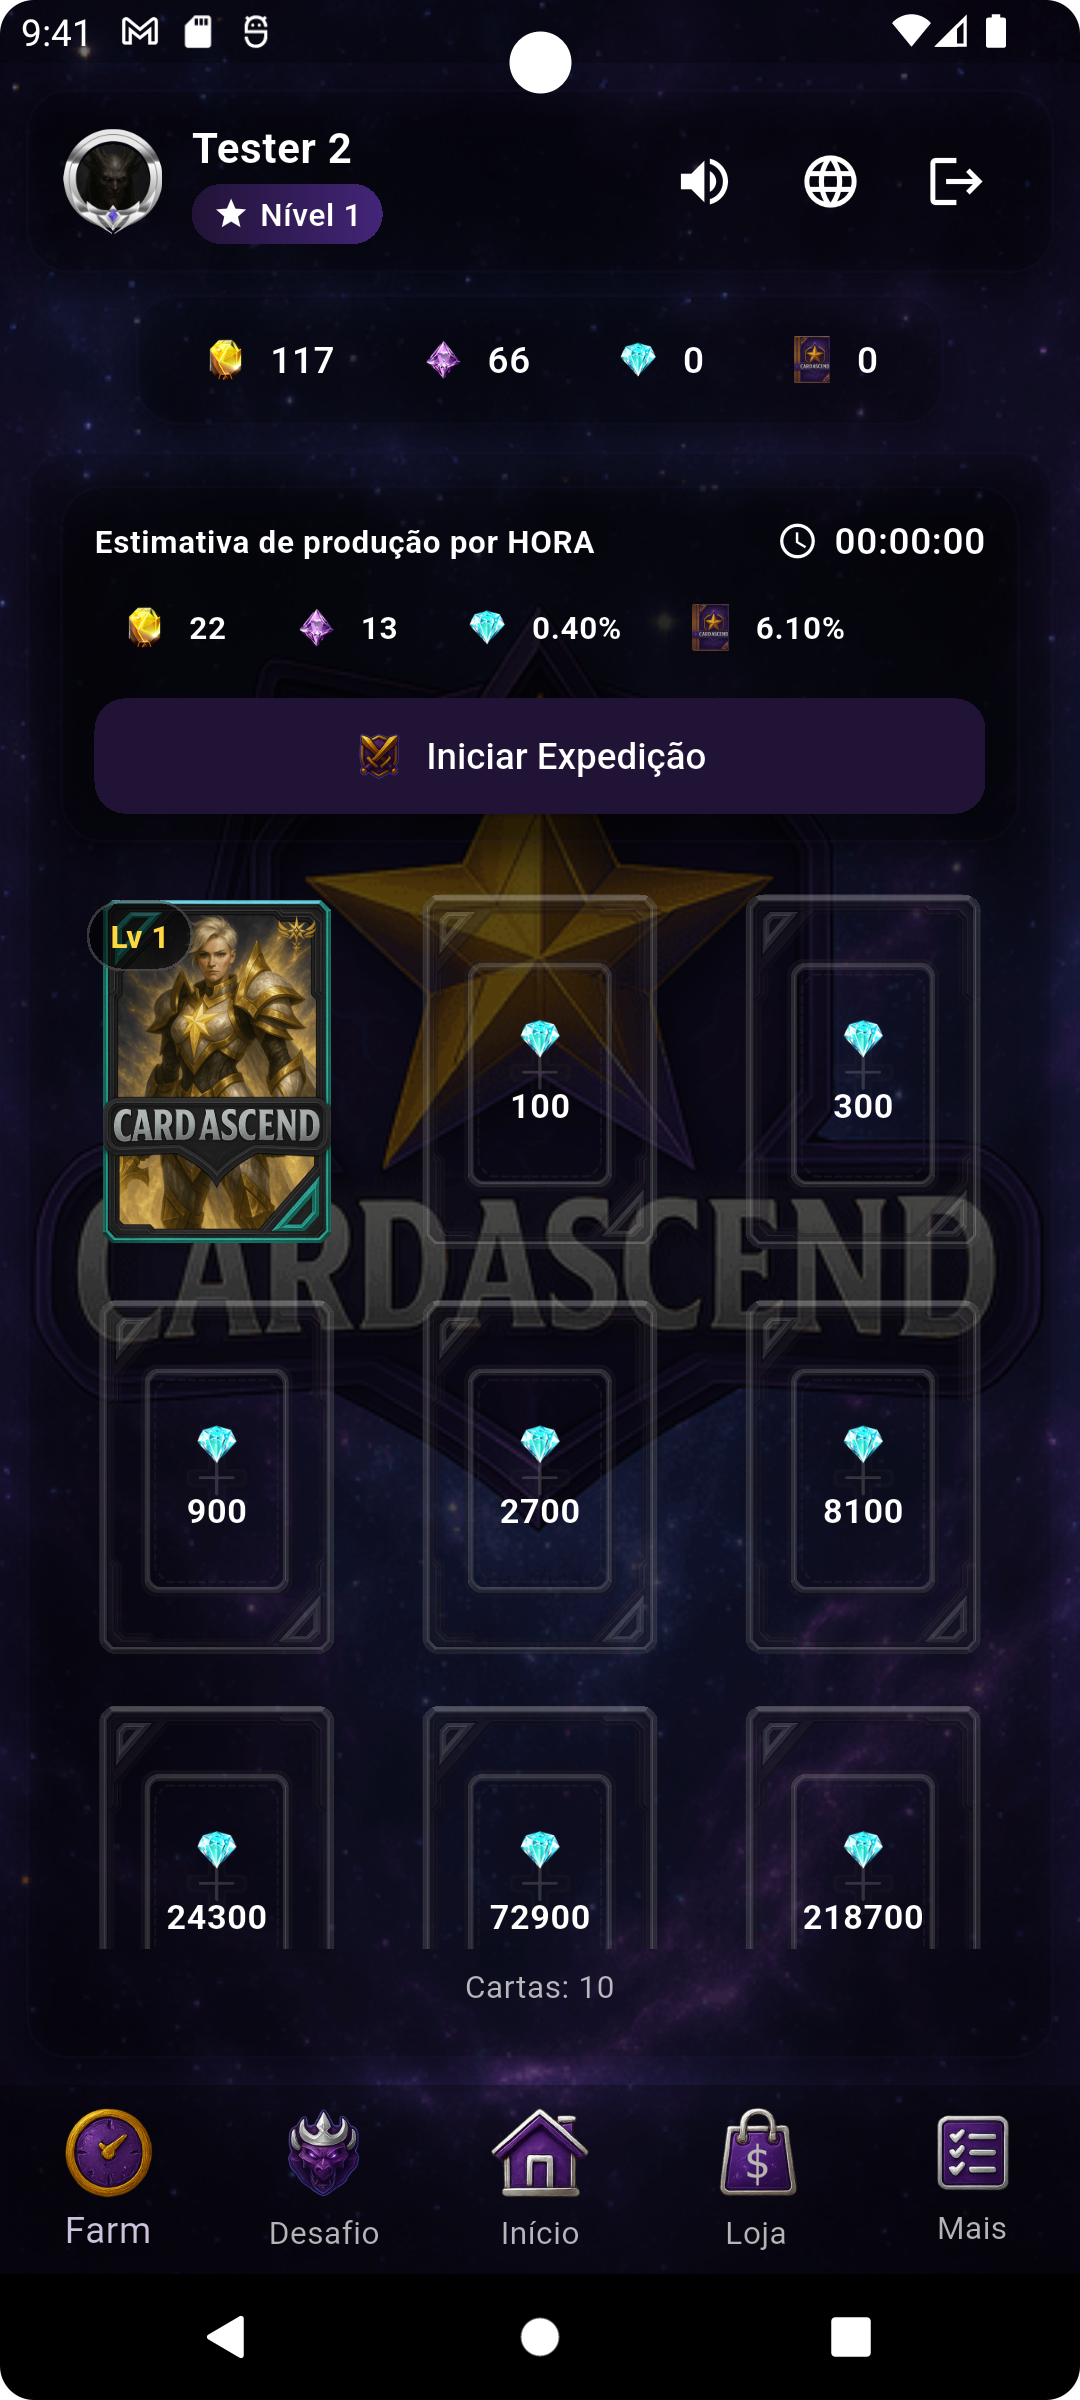
Task: Open the Desafio tab
Action: pos(324,2178)
